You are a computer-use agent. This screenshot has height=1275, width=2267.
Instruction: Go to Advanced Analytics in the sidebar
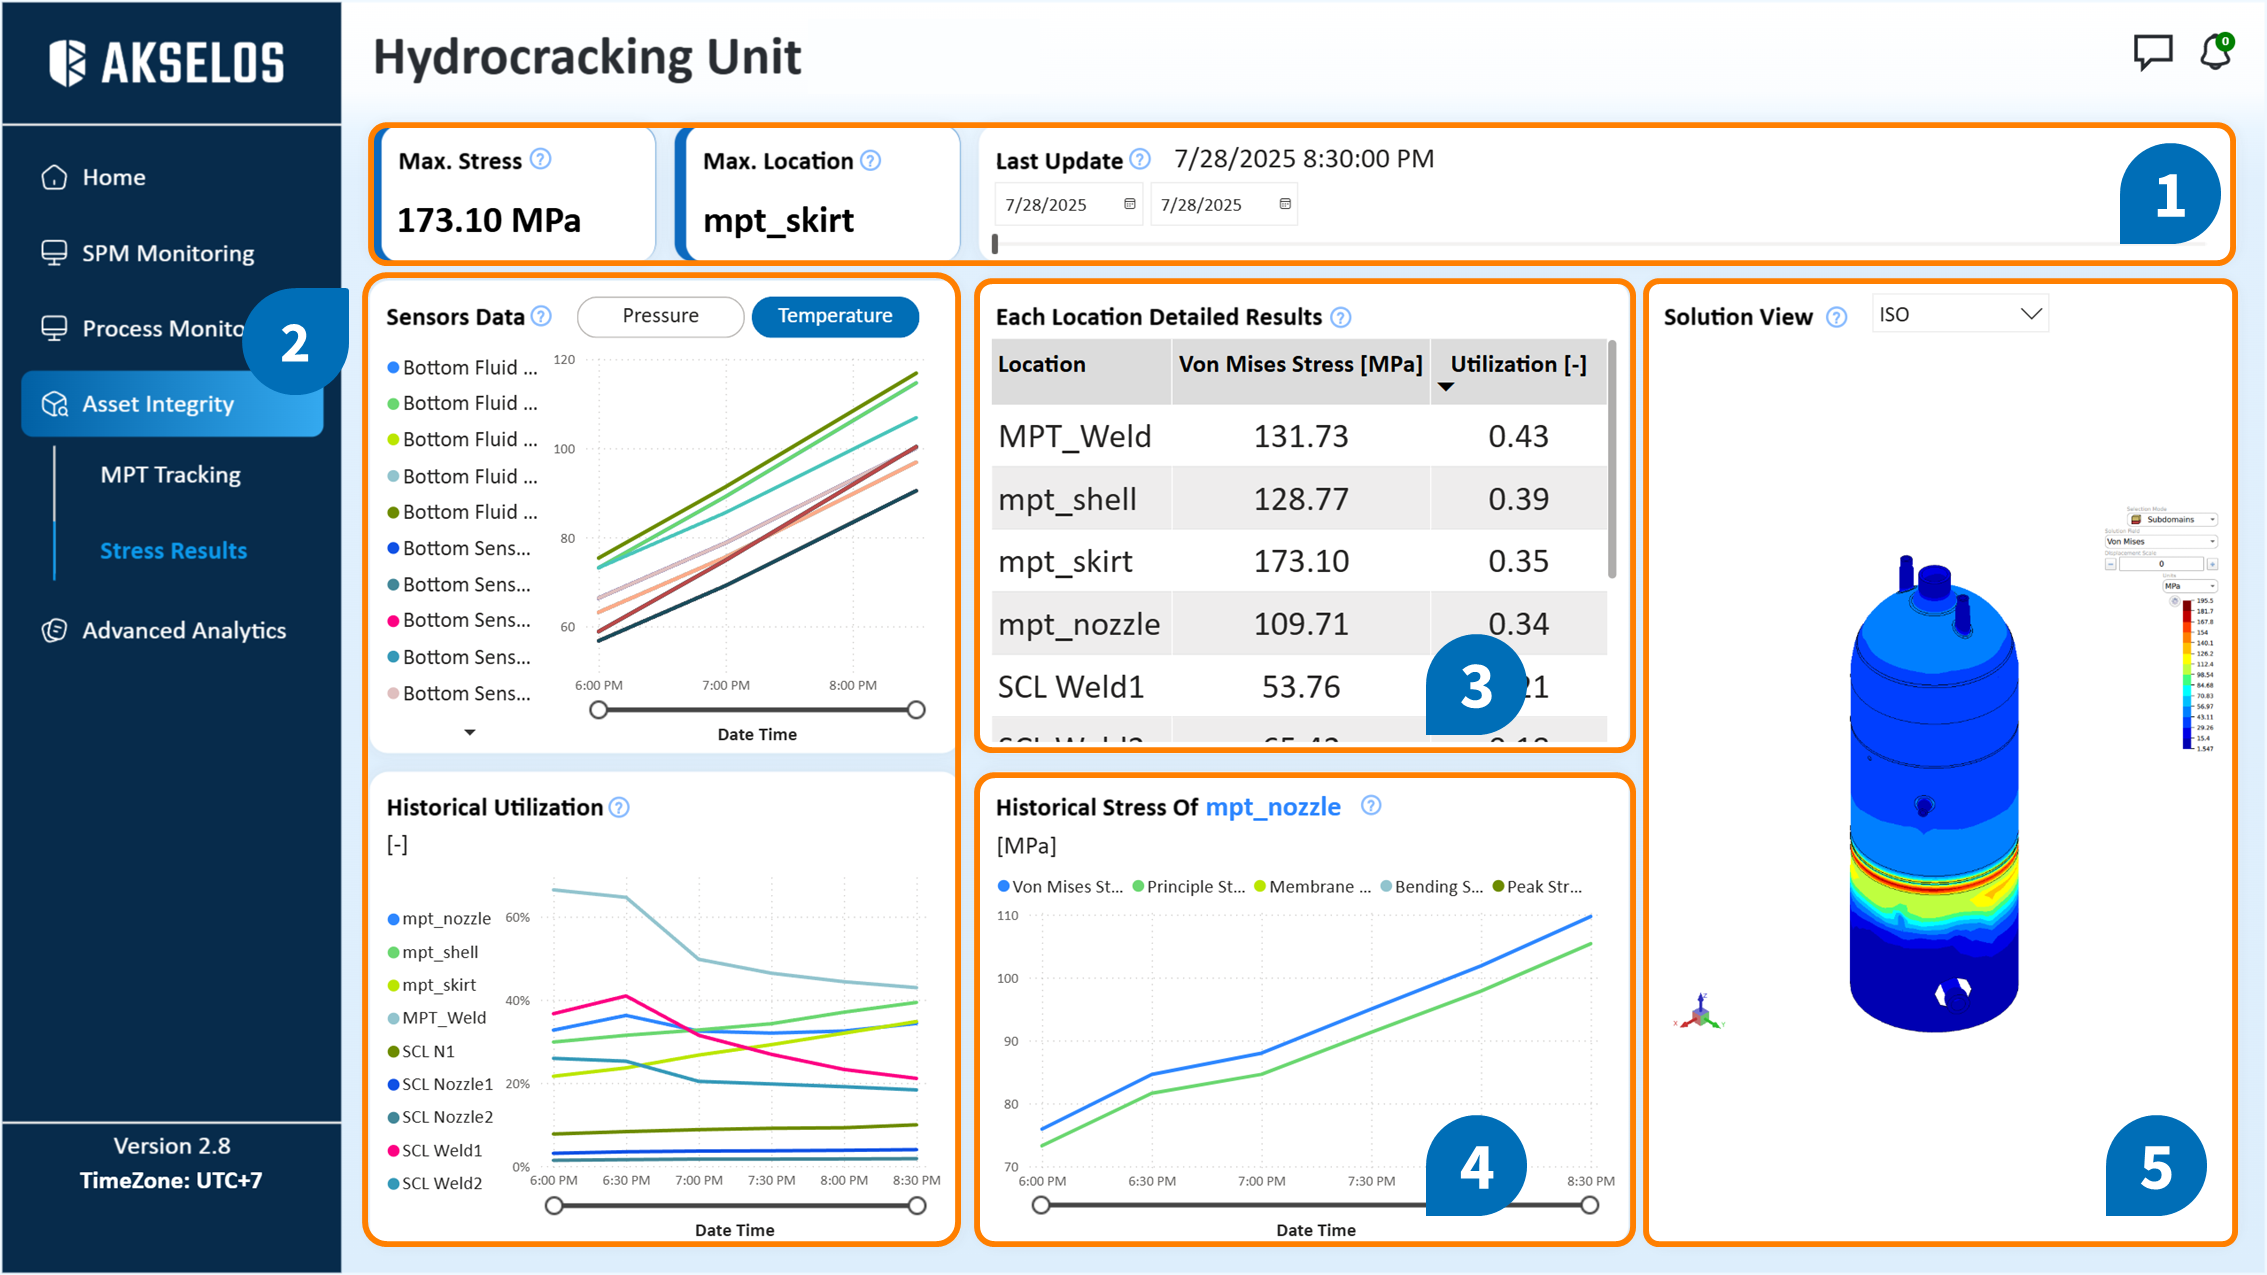tap(183, 631)
